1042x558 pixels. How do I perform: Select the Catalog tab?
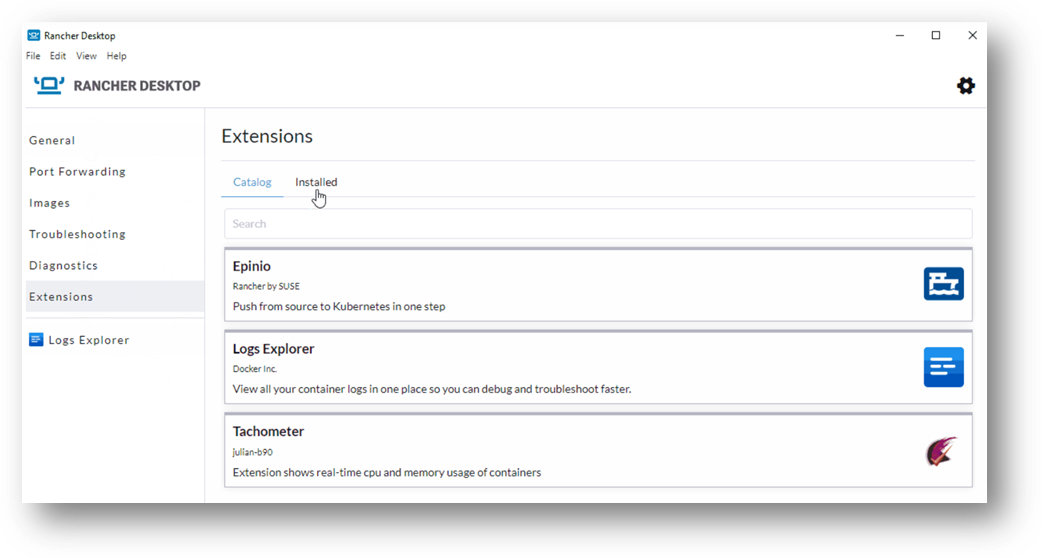[253, 182]
